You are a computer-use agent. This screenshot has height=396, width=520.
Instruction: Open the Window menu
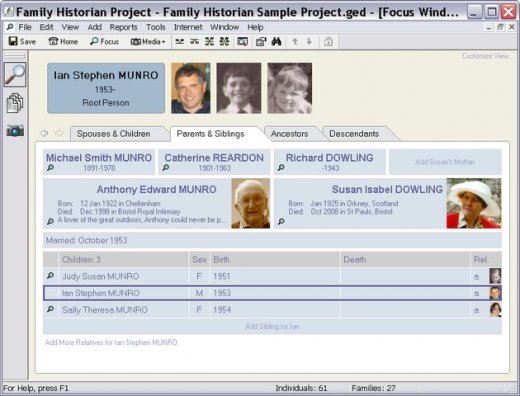point(224,27)
